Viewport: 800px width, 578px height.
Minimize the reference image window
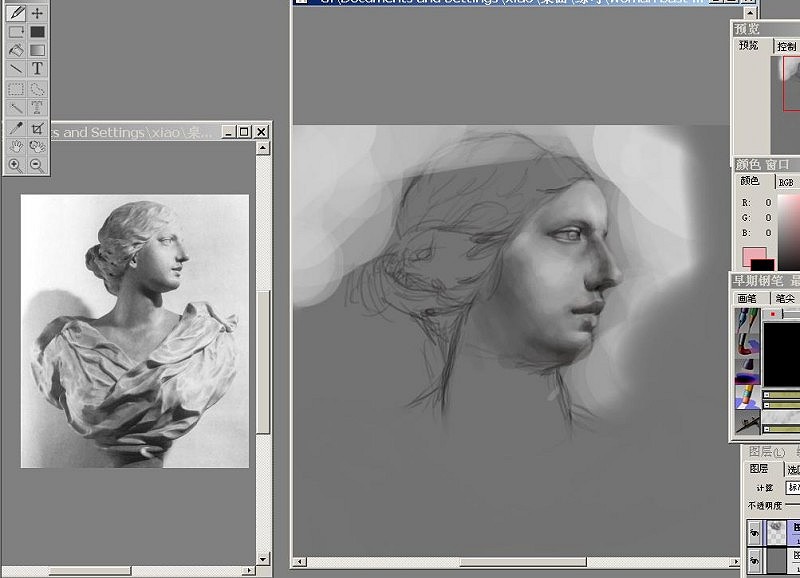point(229,132)
